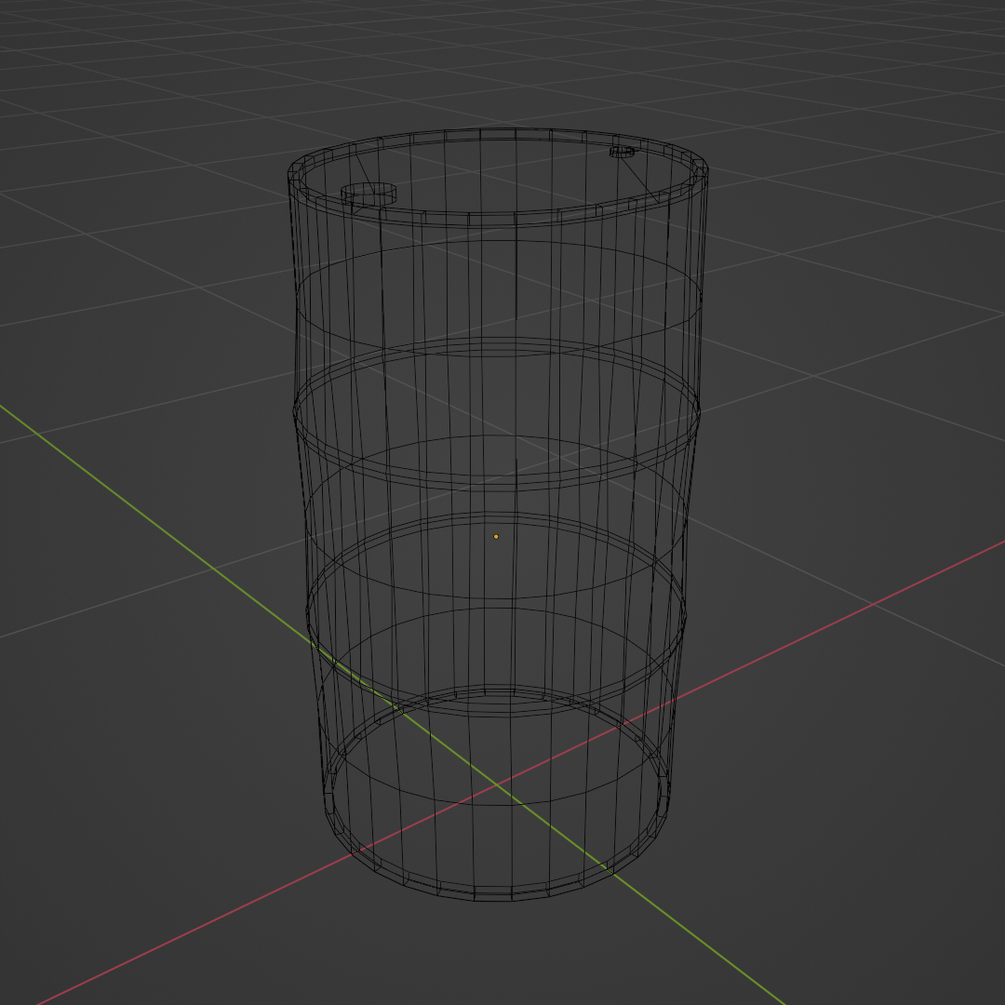Select the small bung cap on barrel top
The height and width of the screenshot is (1005, 1005).
tap(622, 151)
